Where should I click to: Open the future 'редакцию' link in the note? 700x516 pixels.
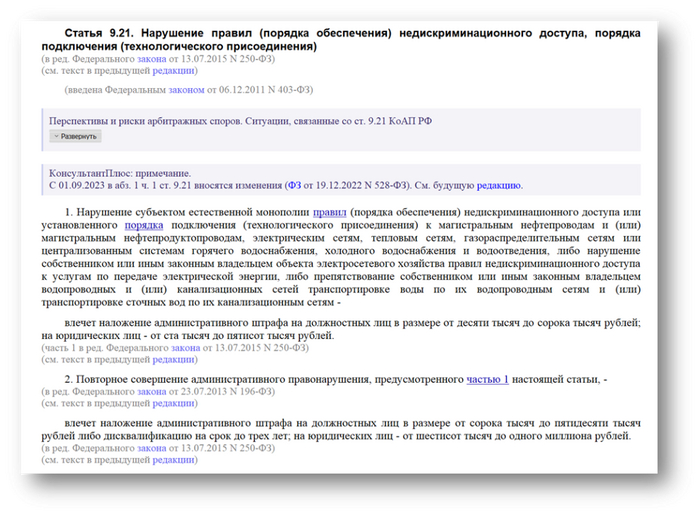point(499,185)
